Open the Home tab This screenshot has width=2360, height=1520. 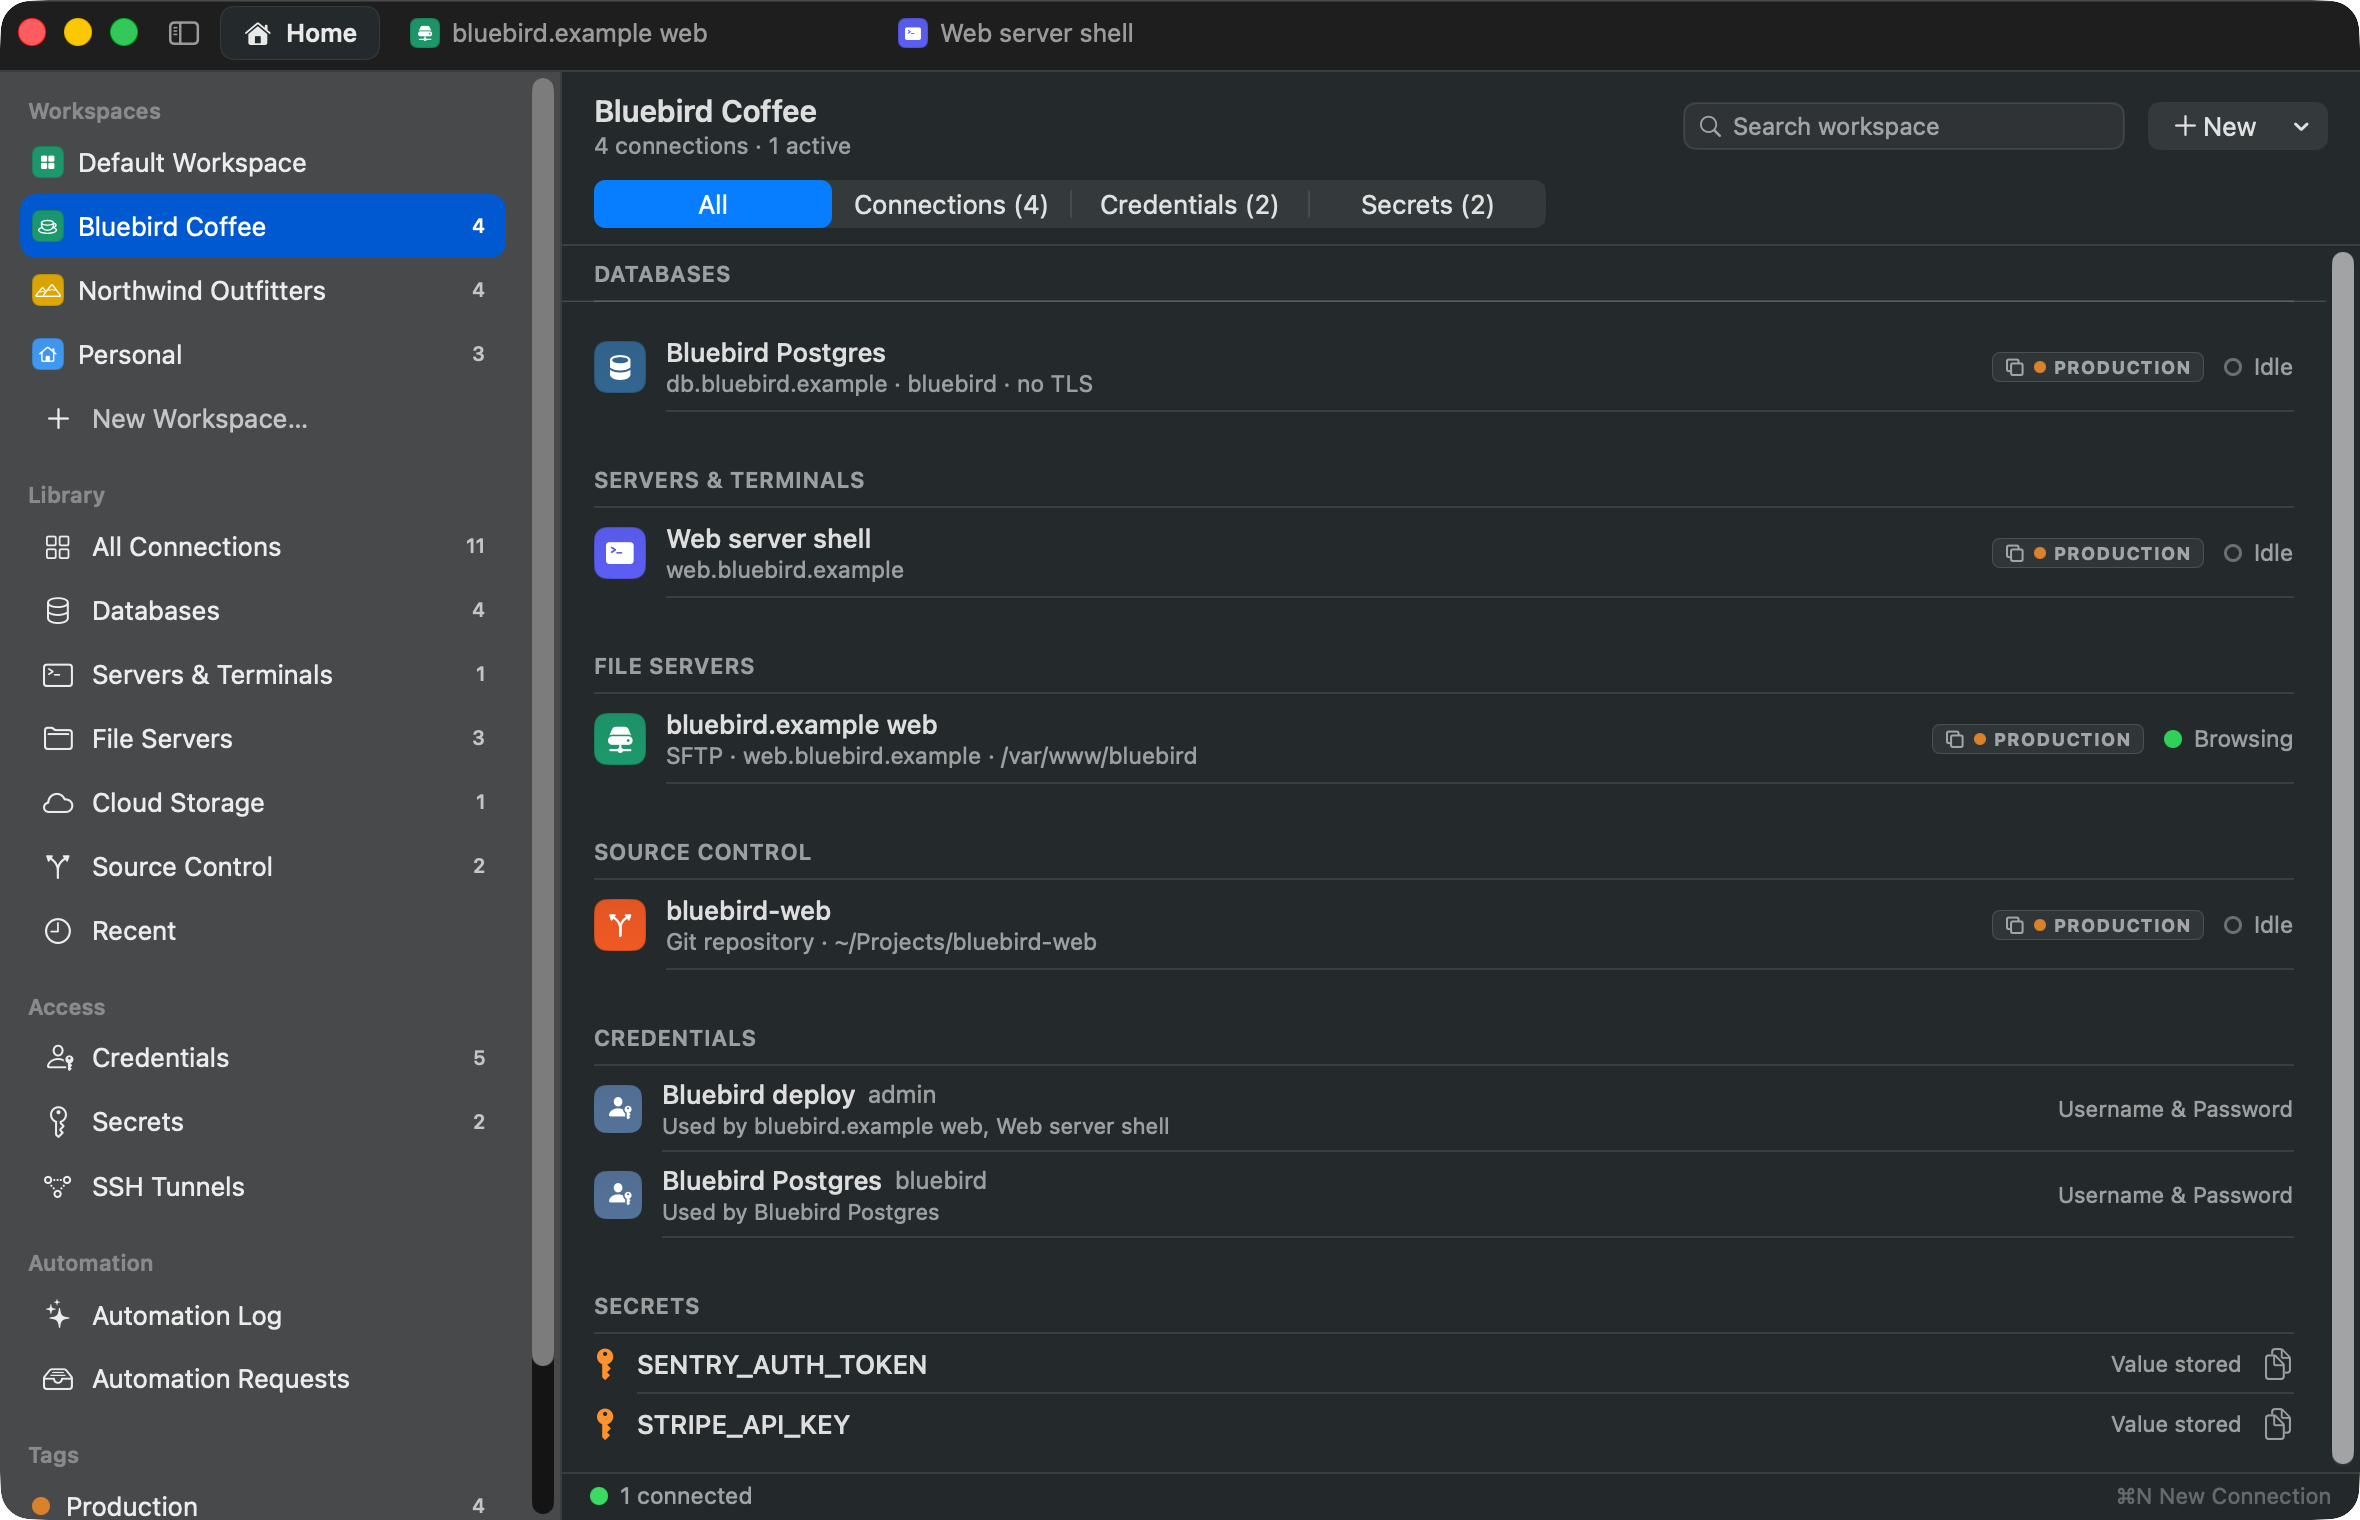[x=300, y=33]
